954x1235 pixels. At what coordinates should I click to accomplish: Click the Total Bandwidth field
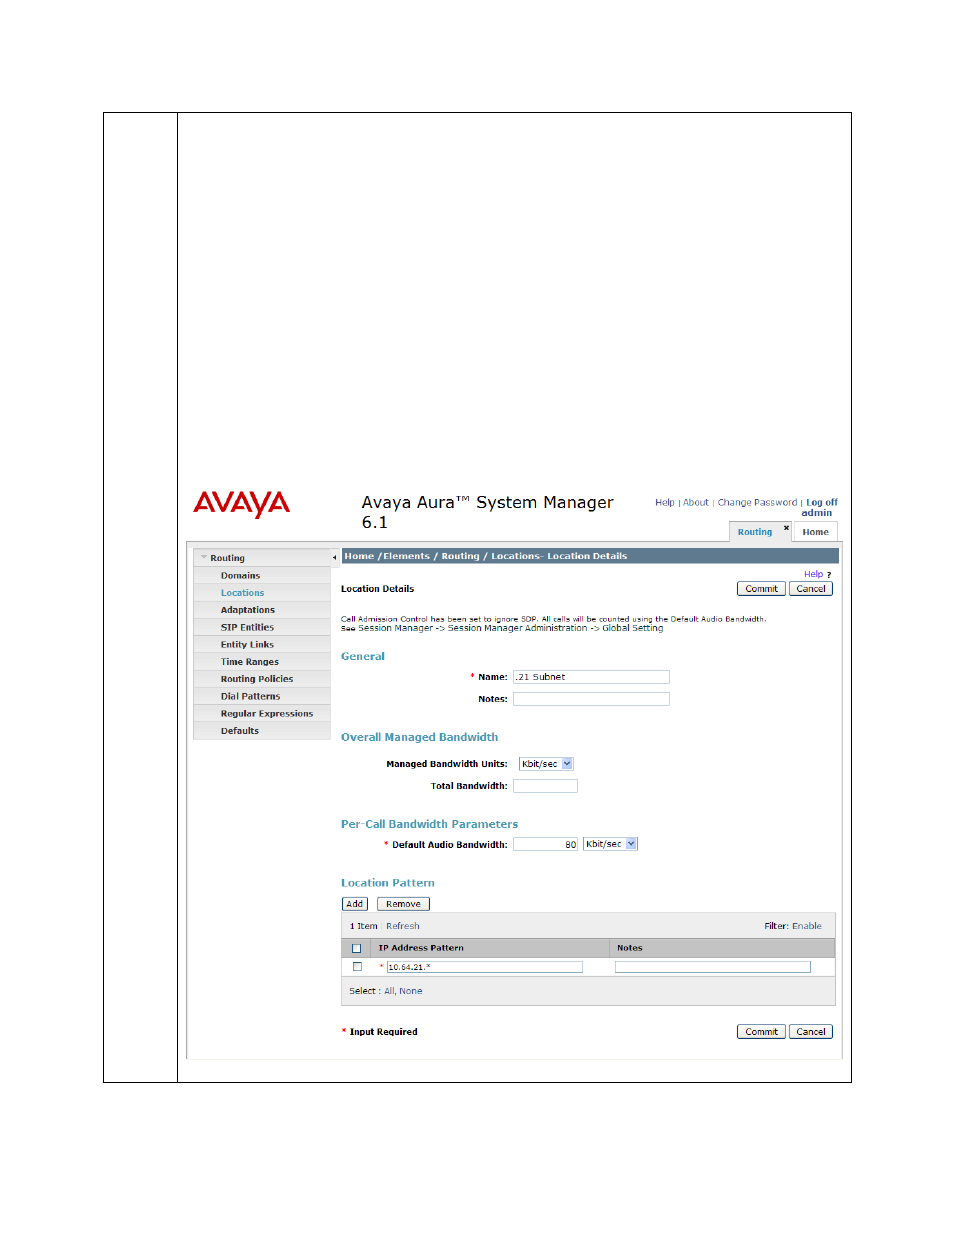click(545, 786)
